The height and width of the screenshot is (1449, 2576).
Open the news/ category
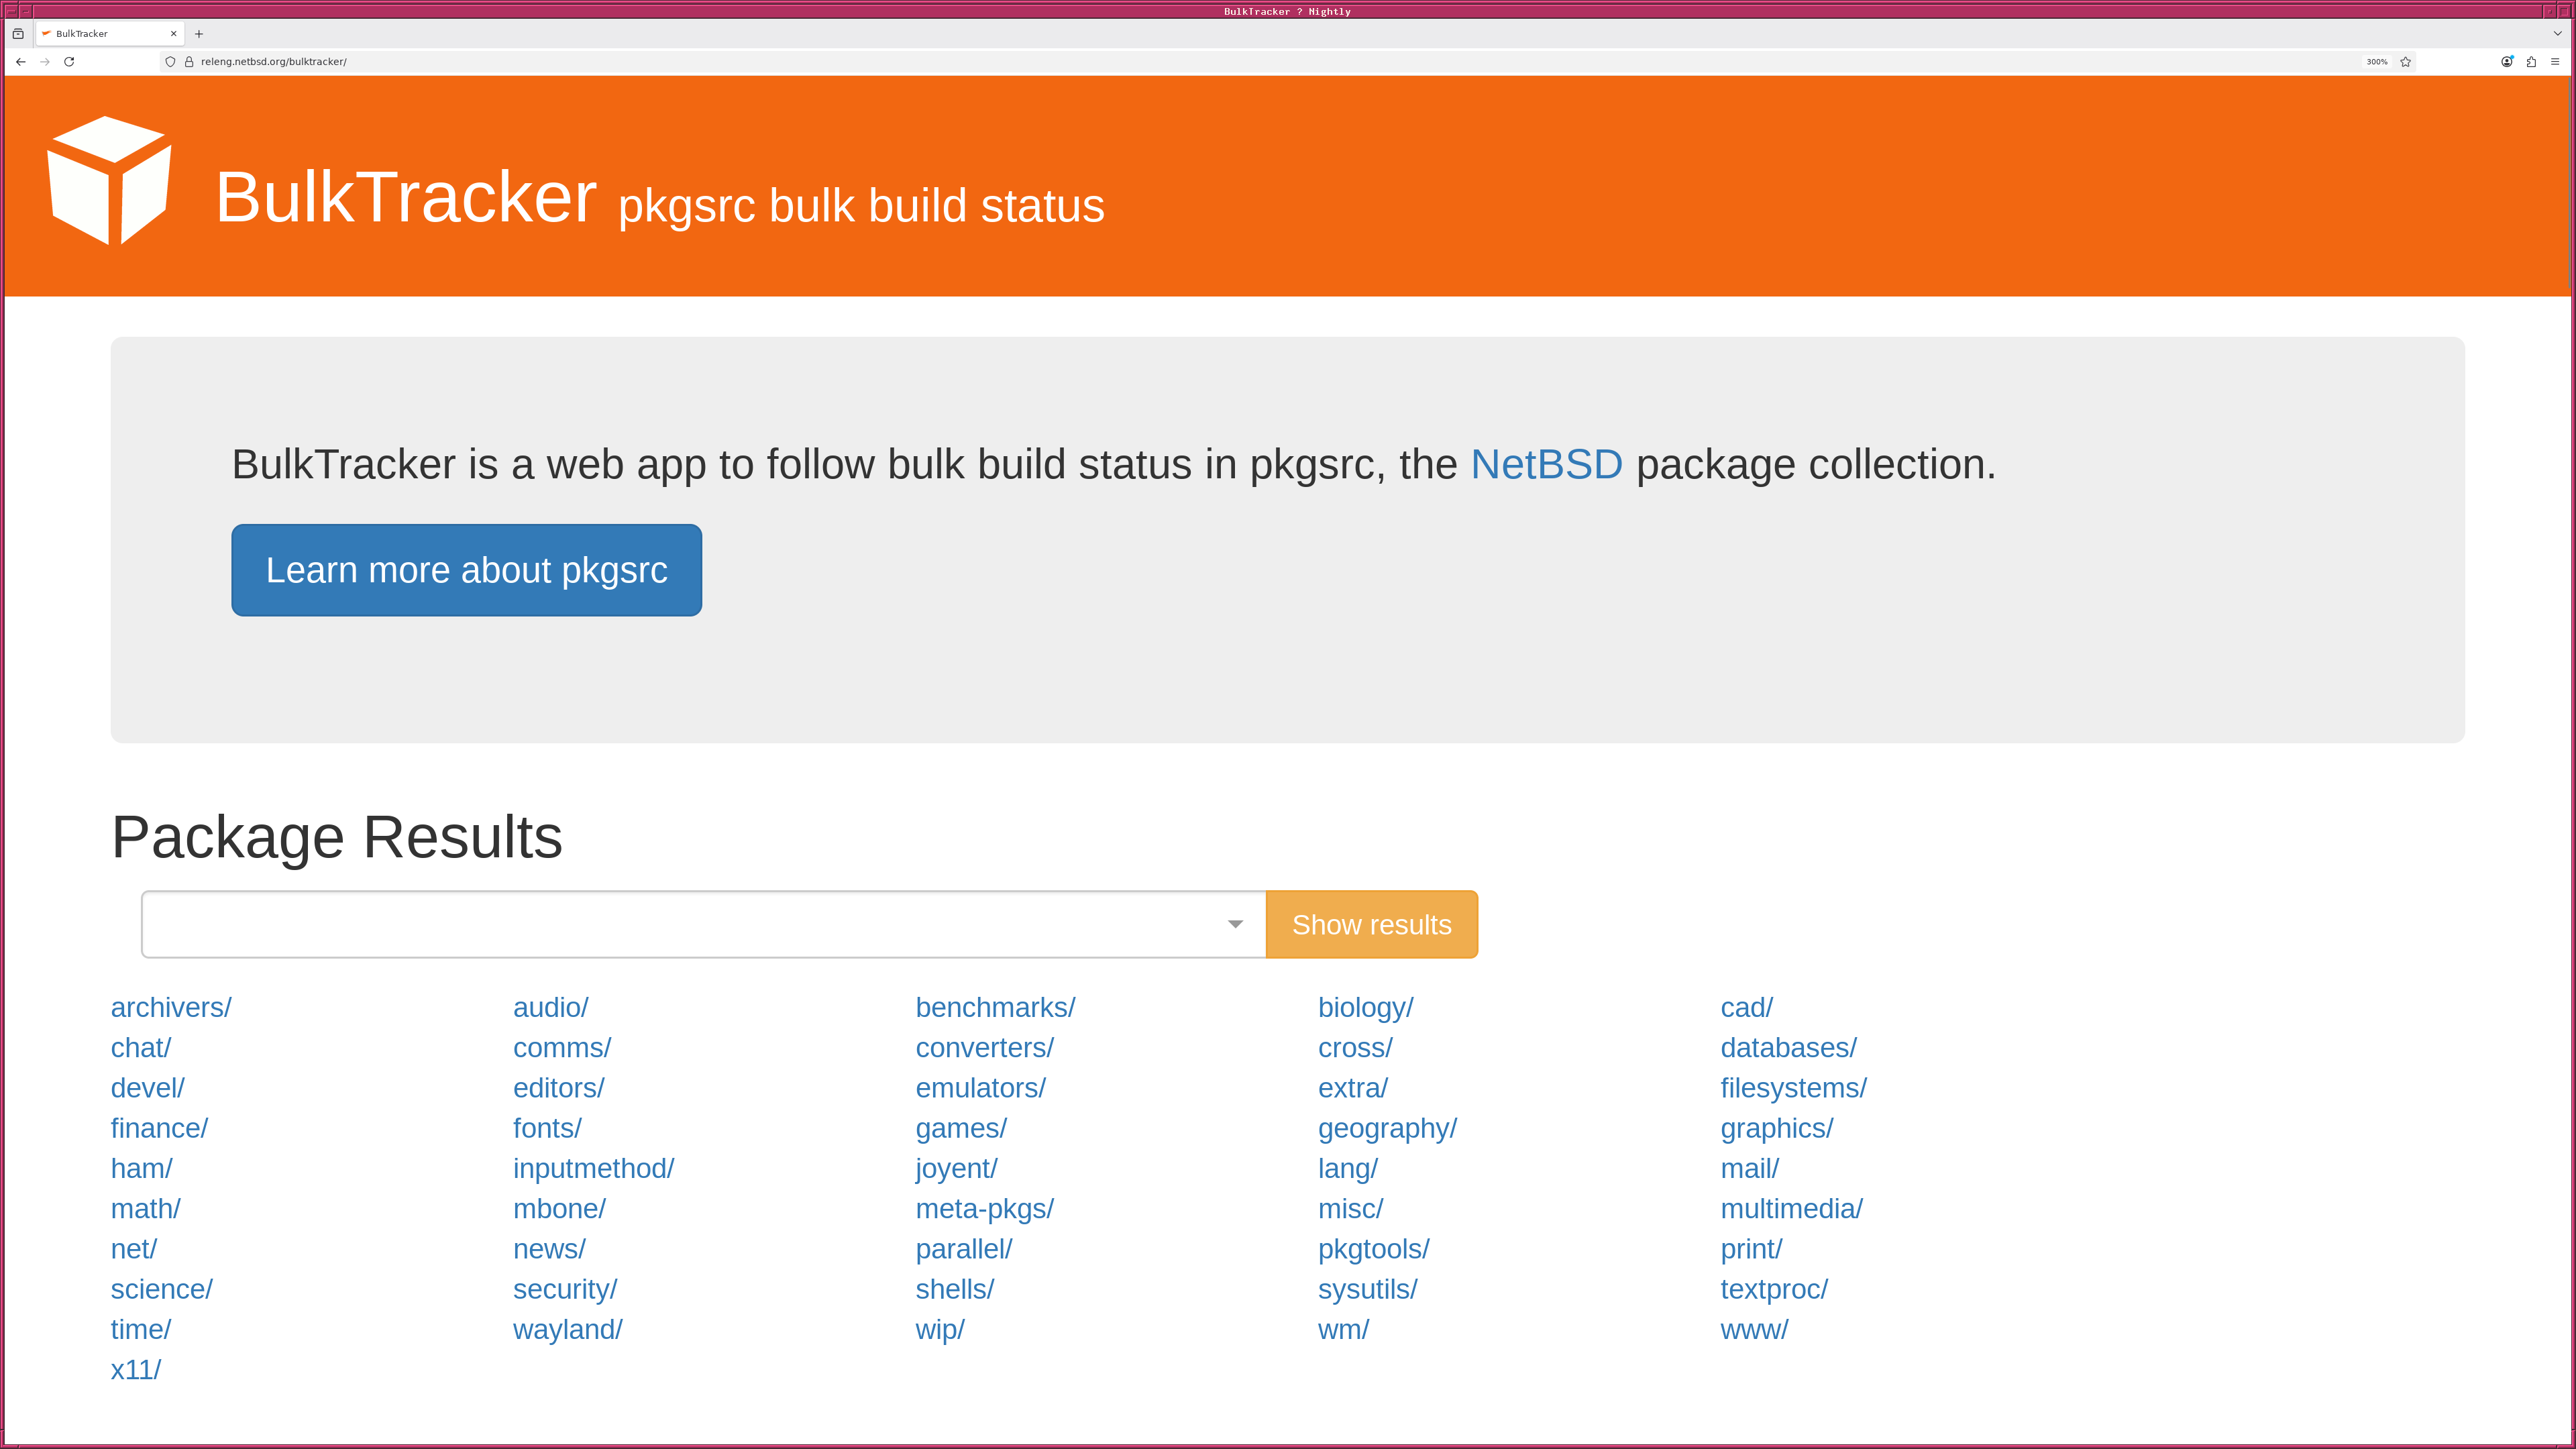pyautogui.click(x=550, y=1249)
